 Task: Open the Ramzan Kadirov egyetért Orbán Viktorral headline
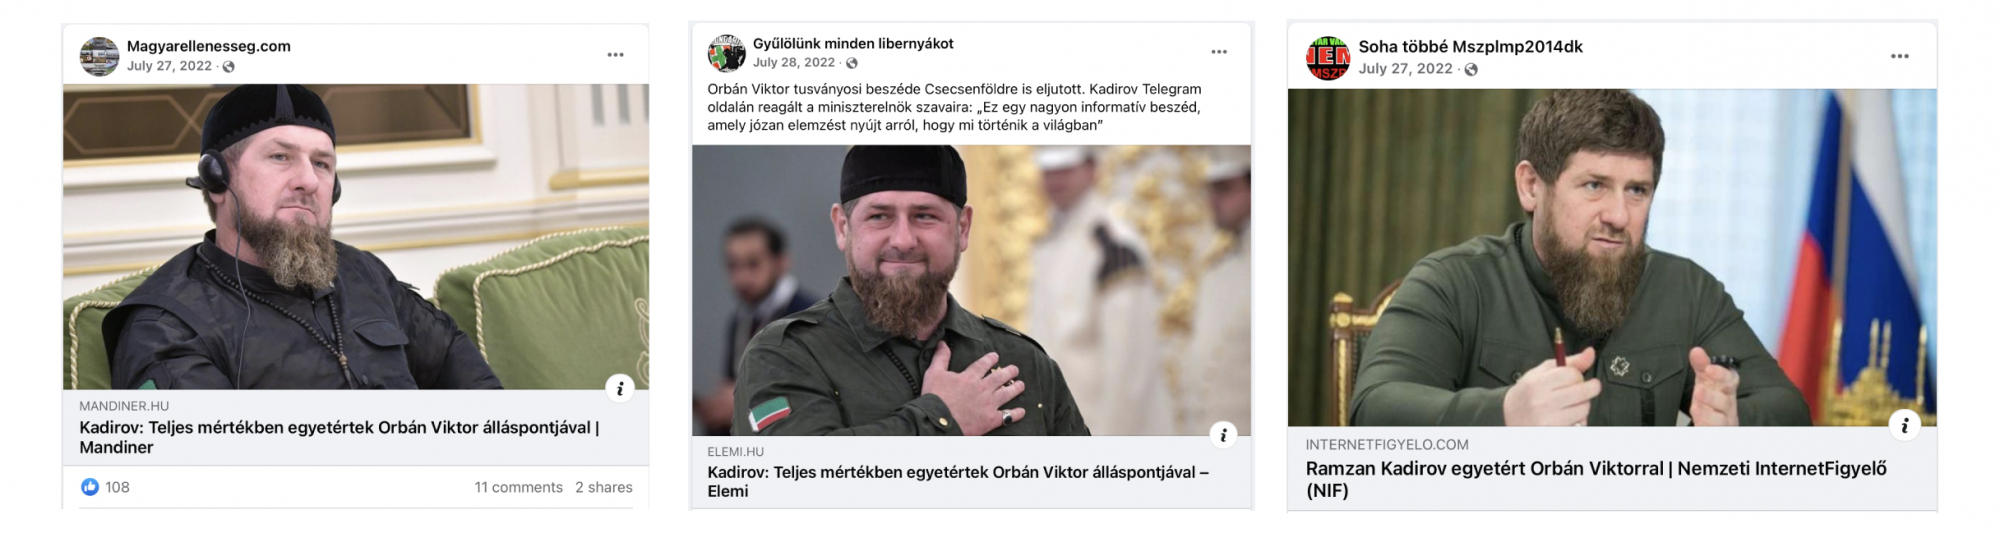(x=1596, y=479)
